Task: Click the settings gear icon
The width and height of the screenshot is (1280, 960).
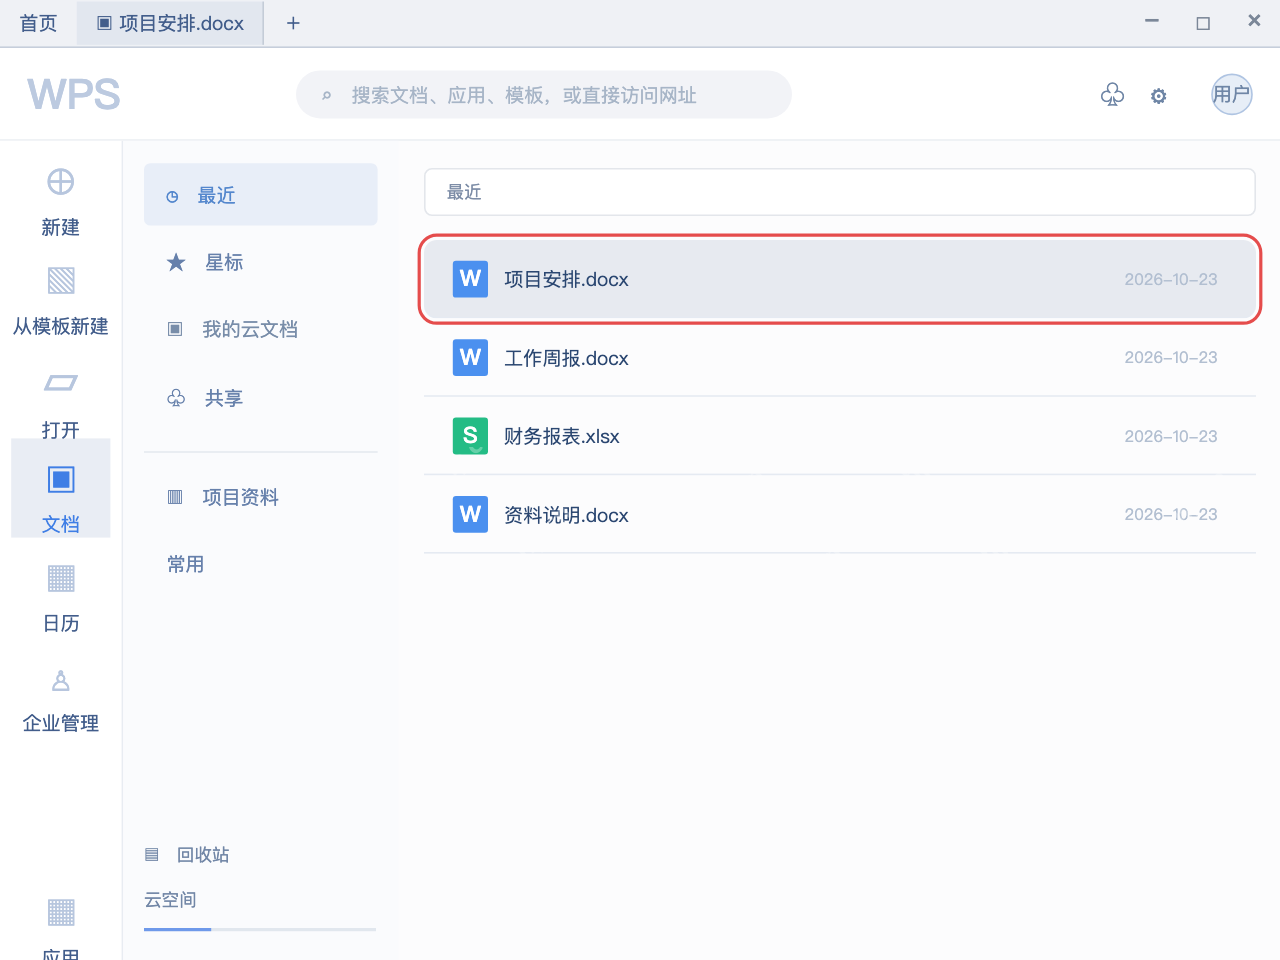Action: 1158,96
